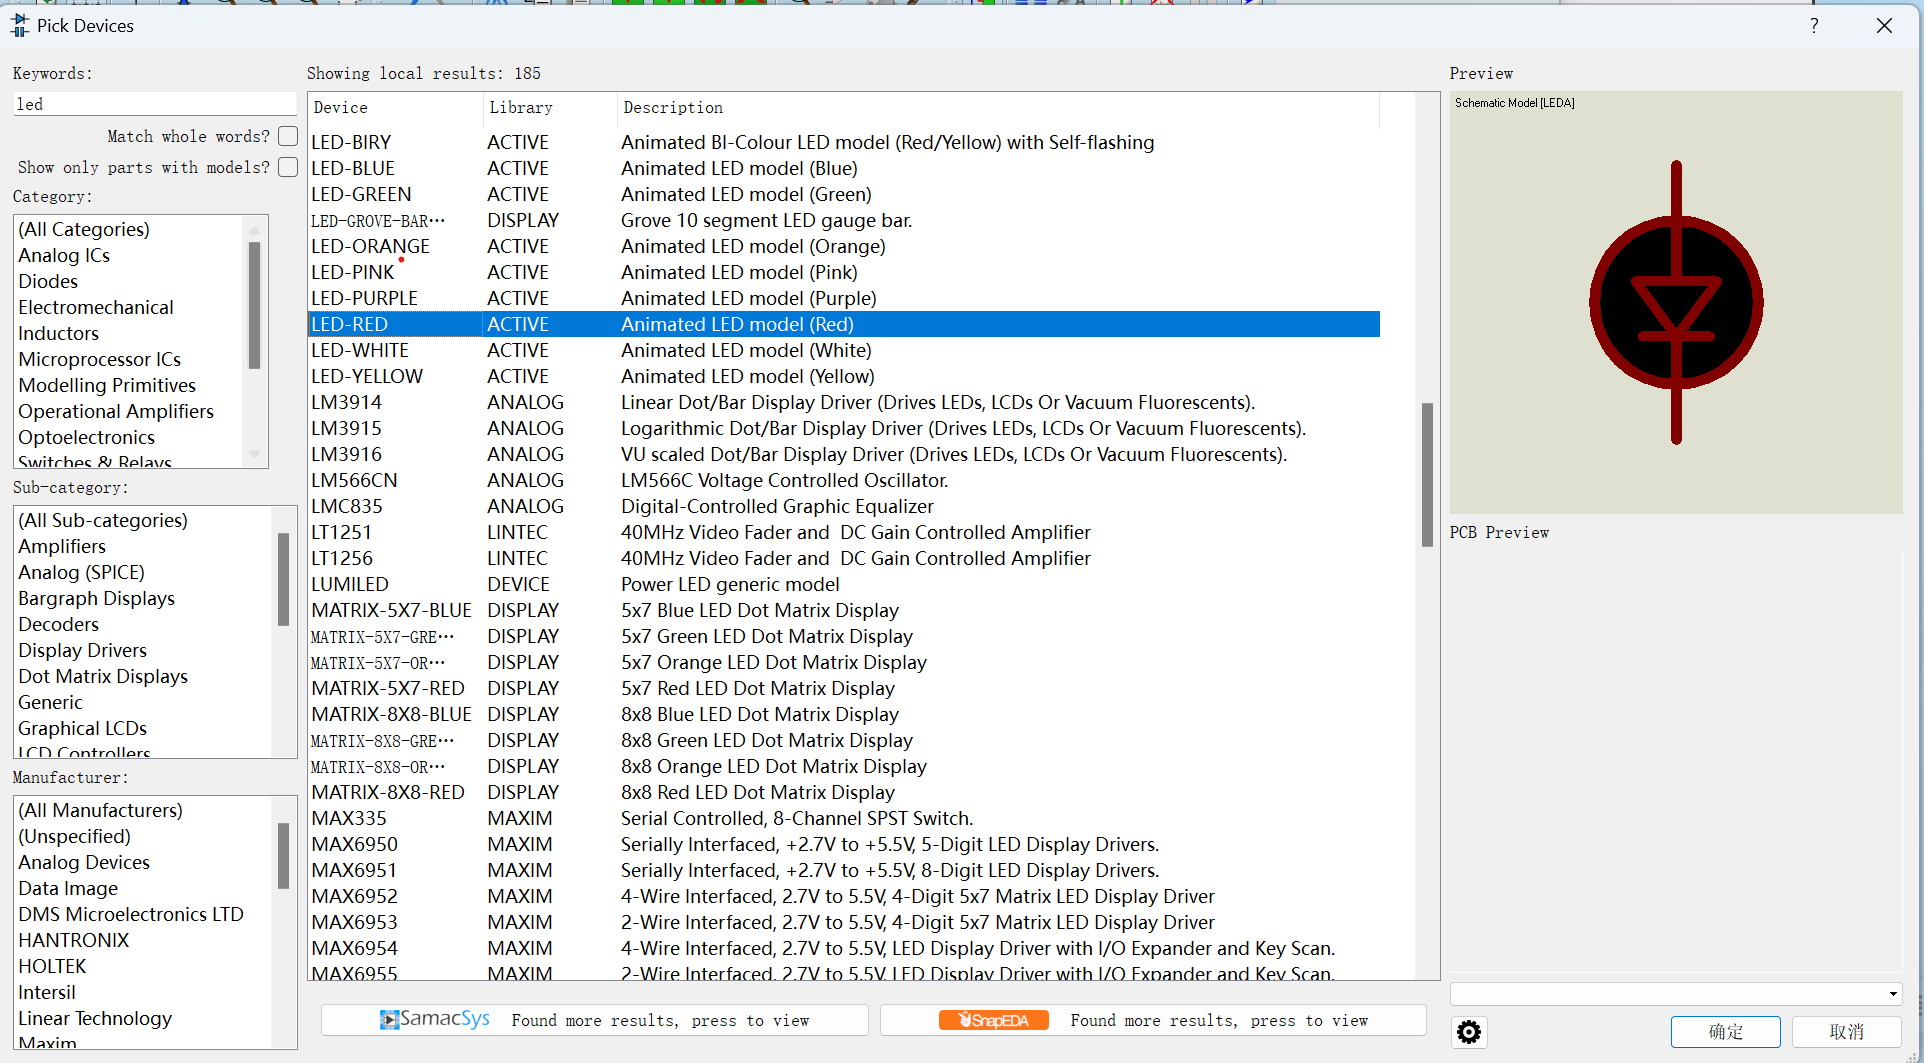Open the settings gear icon
The image size is (1924, 1063).
pyautogui.click(x=1468, y=1031)
